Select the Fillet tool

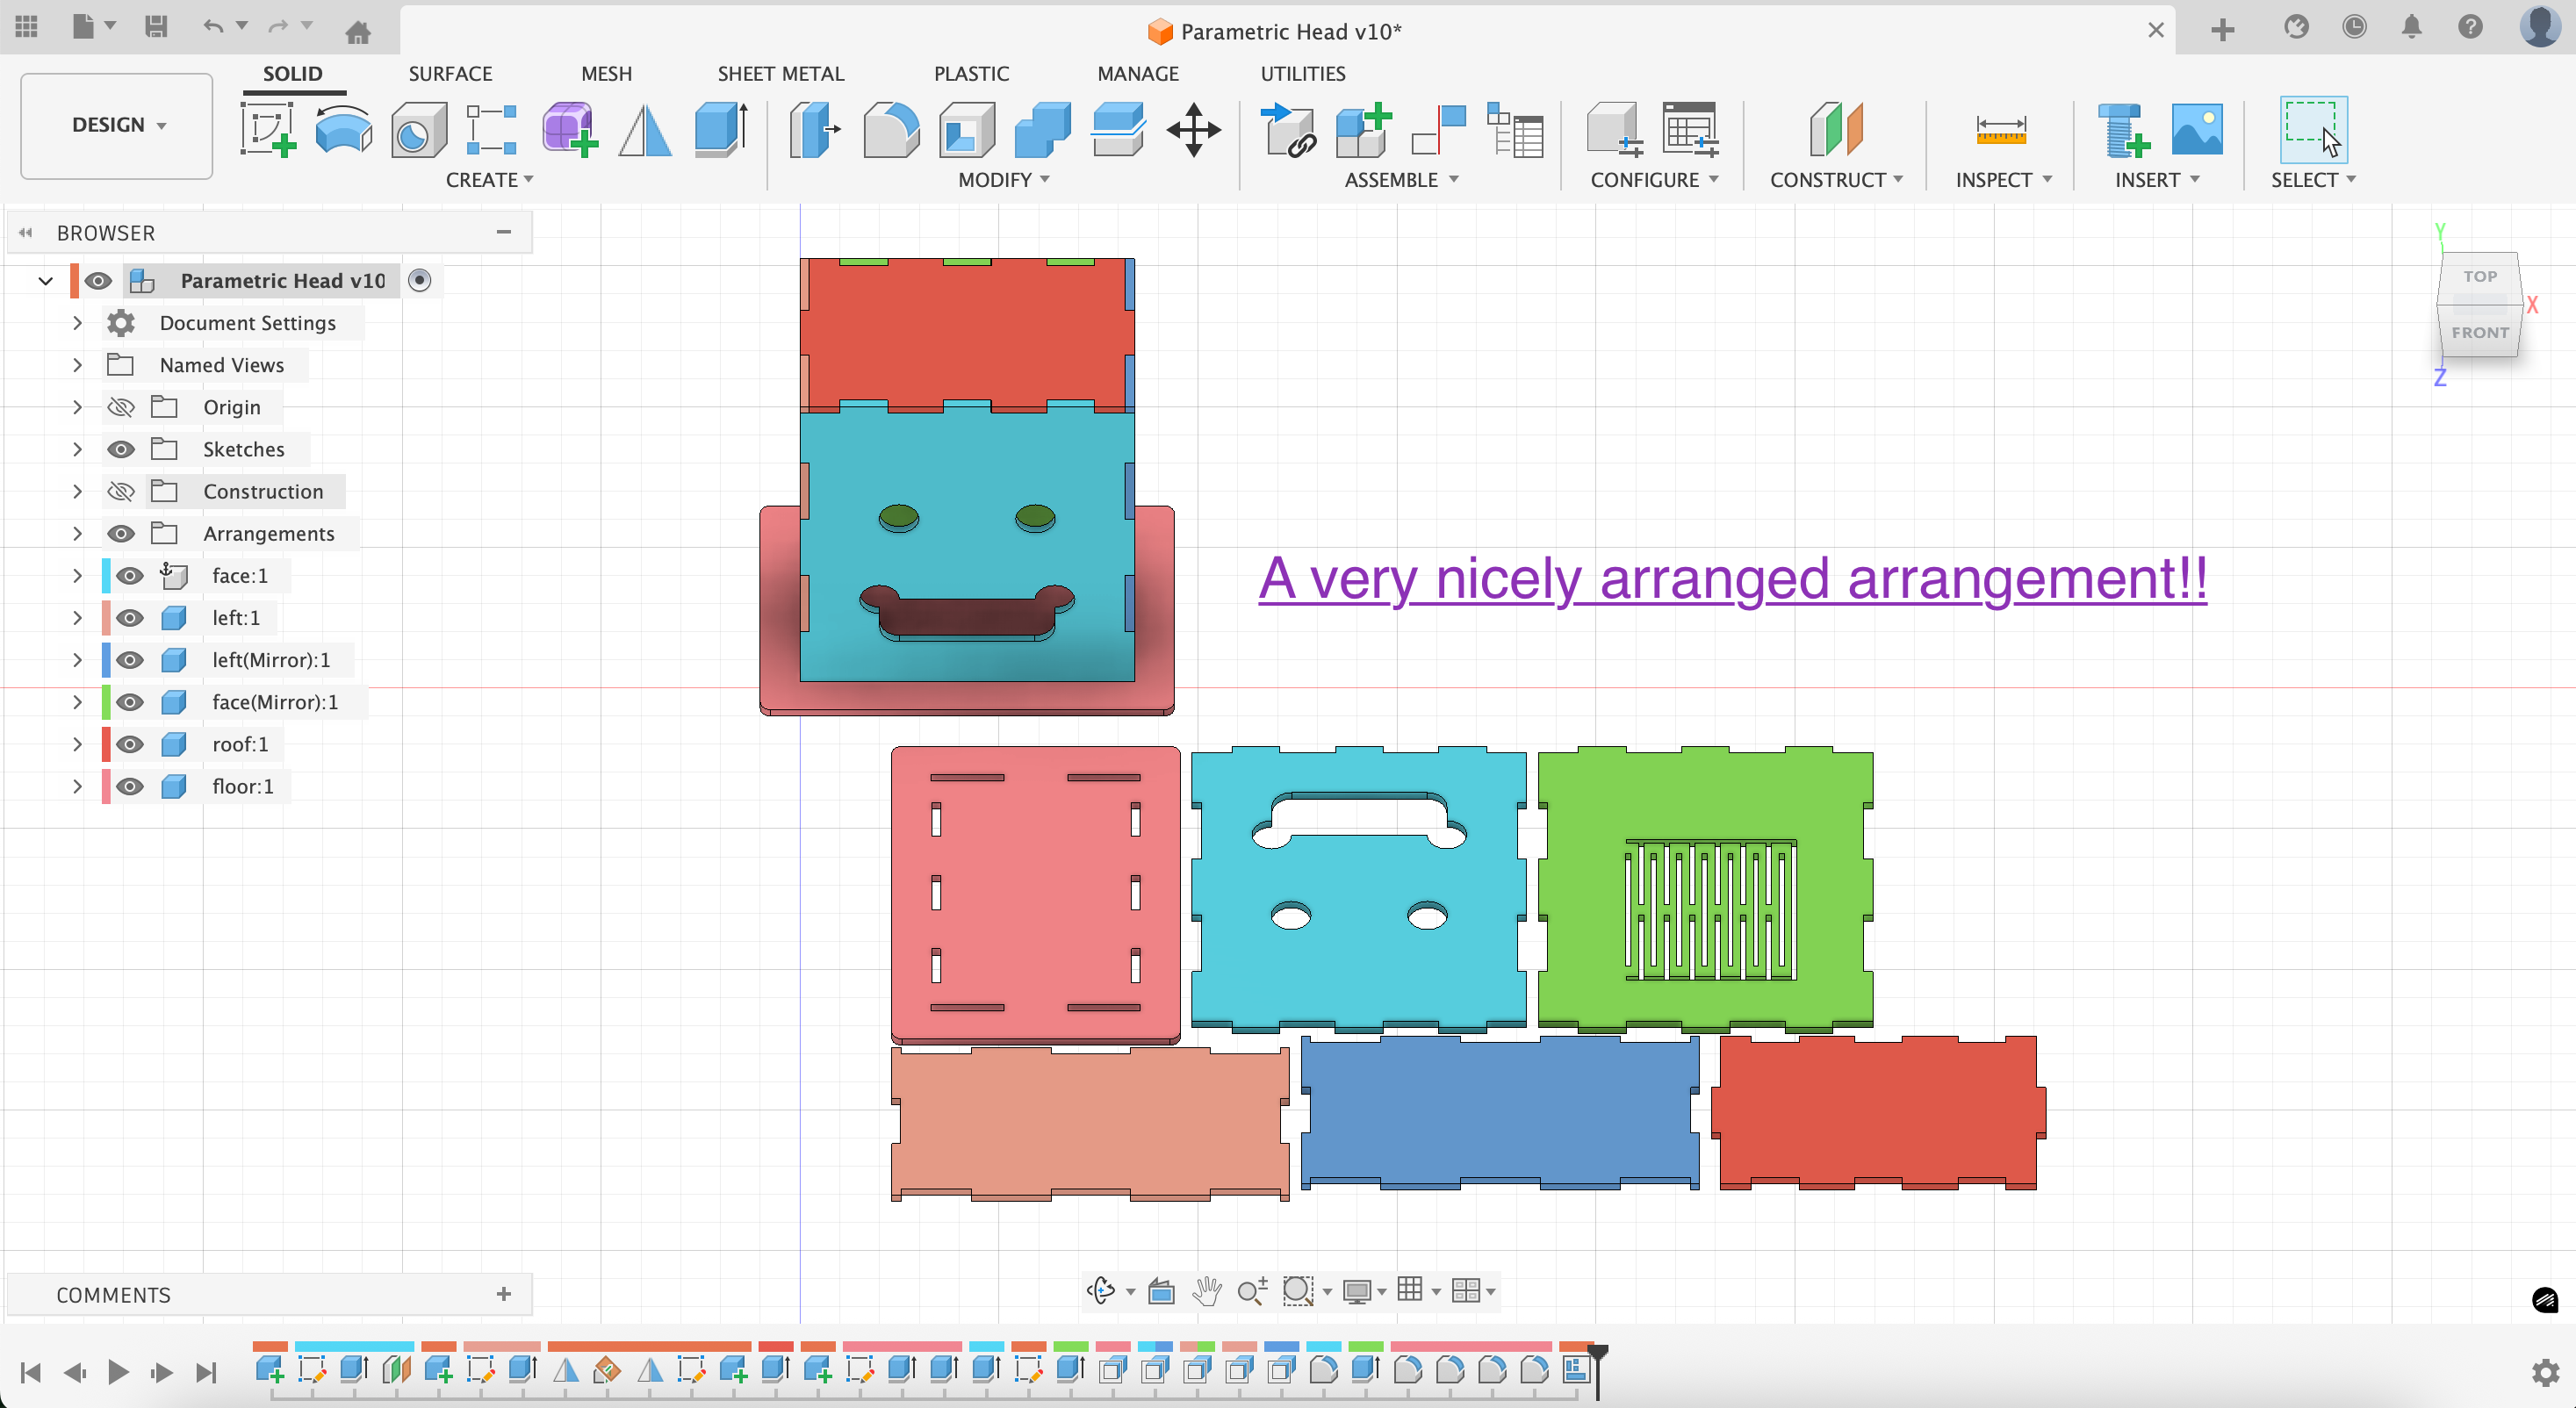889,130
